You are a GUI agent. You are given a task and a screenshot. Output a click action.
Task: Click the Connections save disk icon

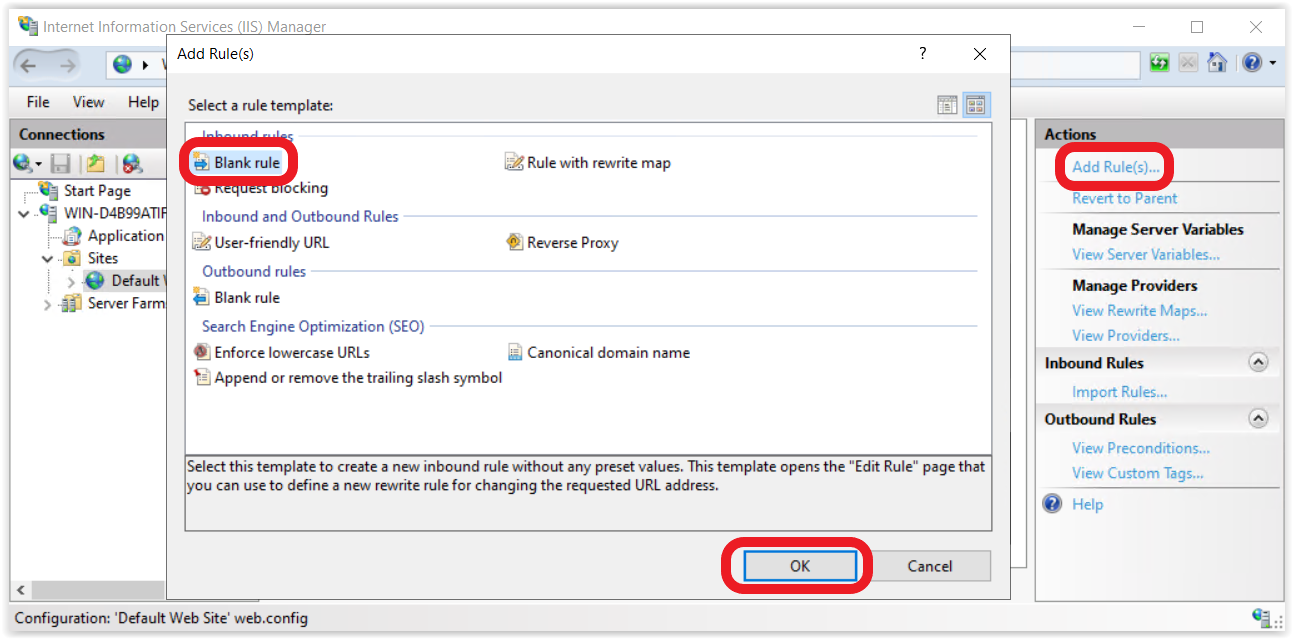(x=61, y=163)
